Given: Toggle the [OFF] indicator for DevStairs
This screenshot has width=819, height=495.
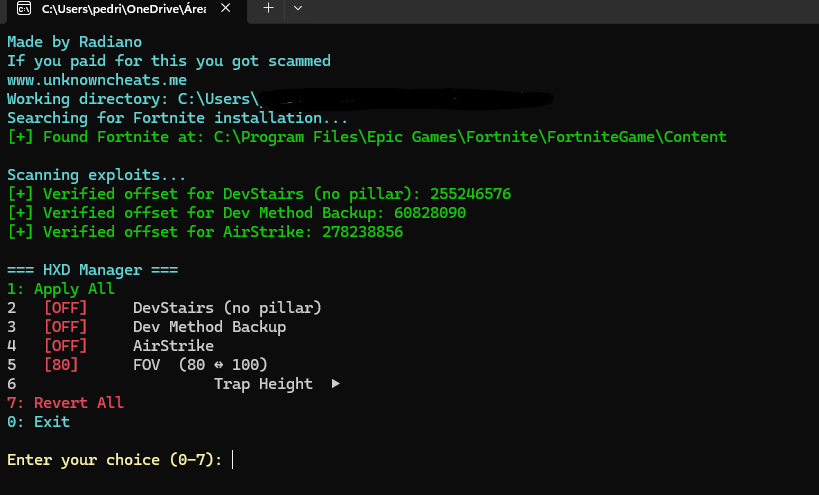Looking at the screenshot, I should [x=65, y=308].
